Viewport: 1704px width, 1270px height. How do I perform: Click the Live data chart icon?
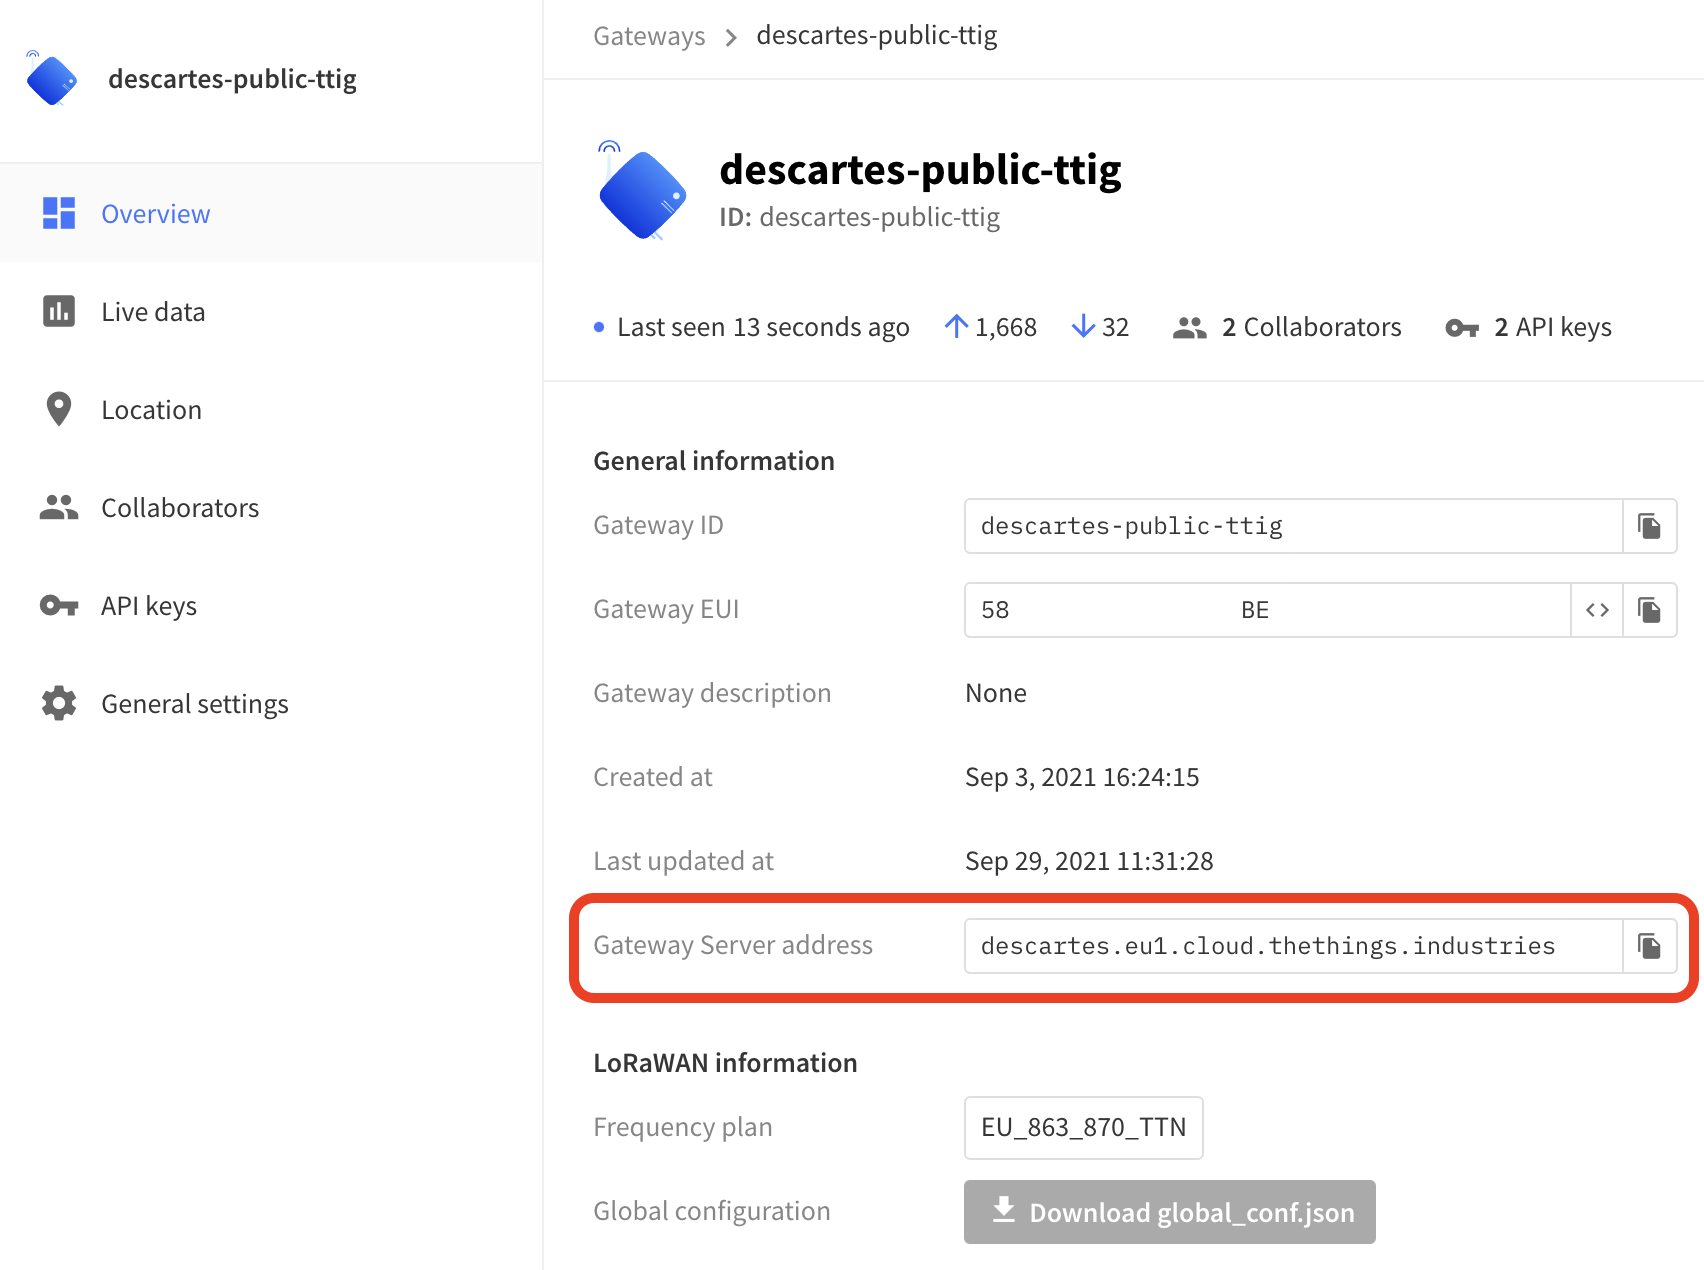click(x=59, y=311)
